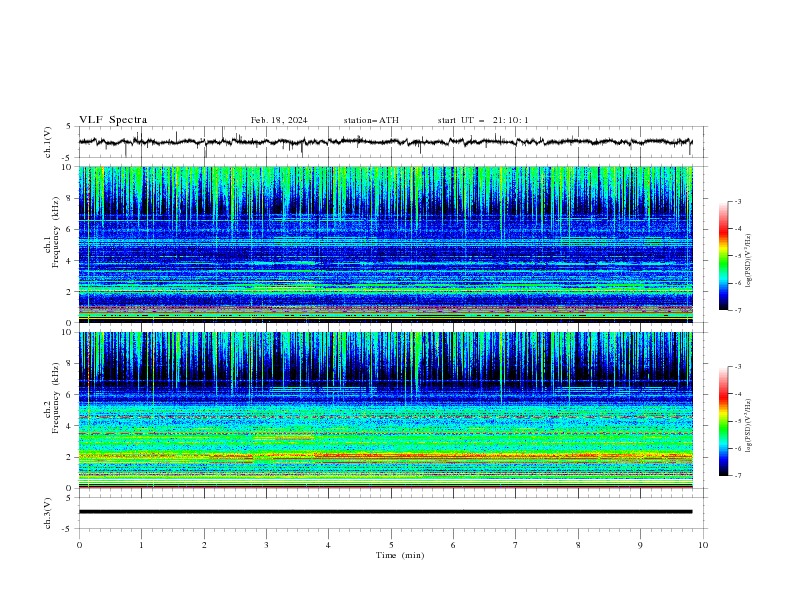Screen dimensions: 792x612
Task: Click inside the ch.1 spectrogram panel
Action: 386,244
